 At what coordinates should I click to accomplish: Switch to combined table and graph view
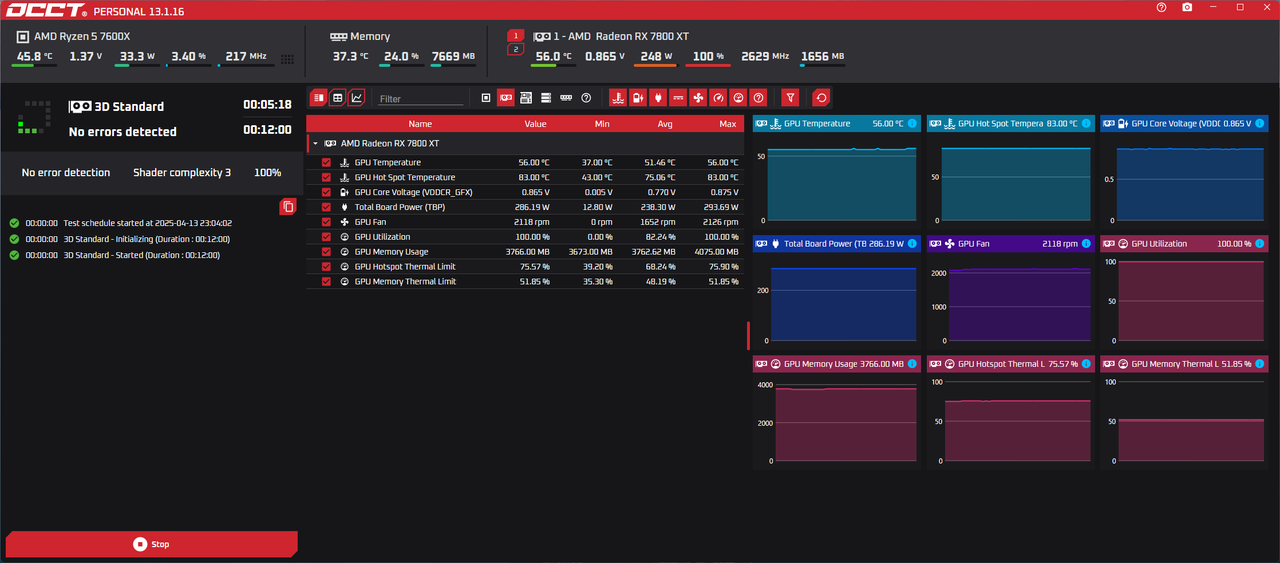[x=319, y=98]
